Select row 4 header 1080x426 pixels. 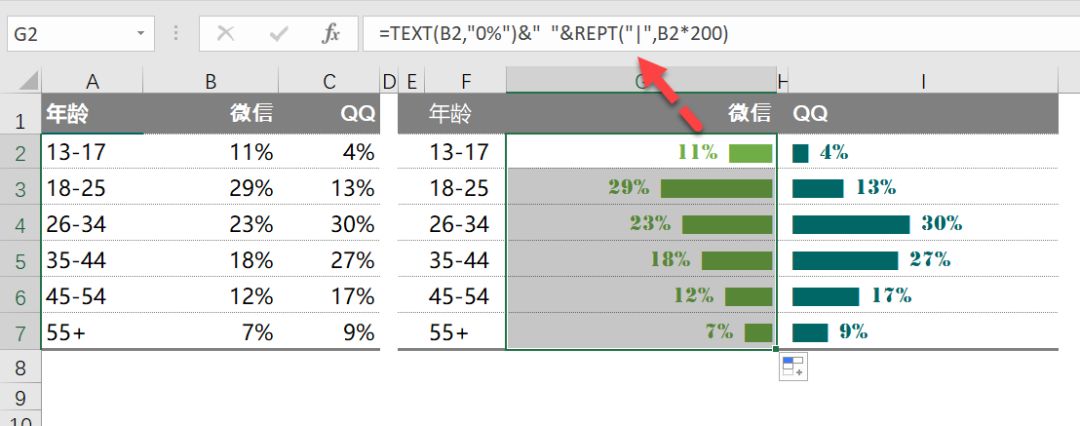20,224
